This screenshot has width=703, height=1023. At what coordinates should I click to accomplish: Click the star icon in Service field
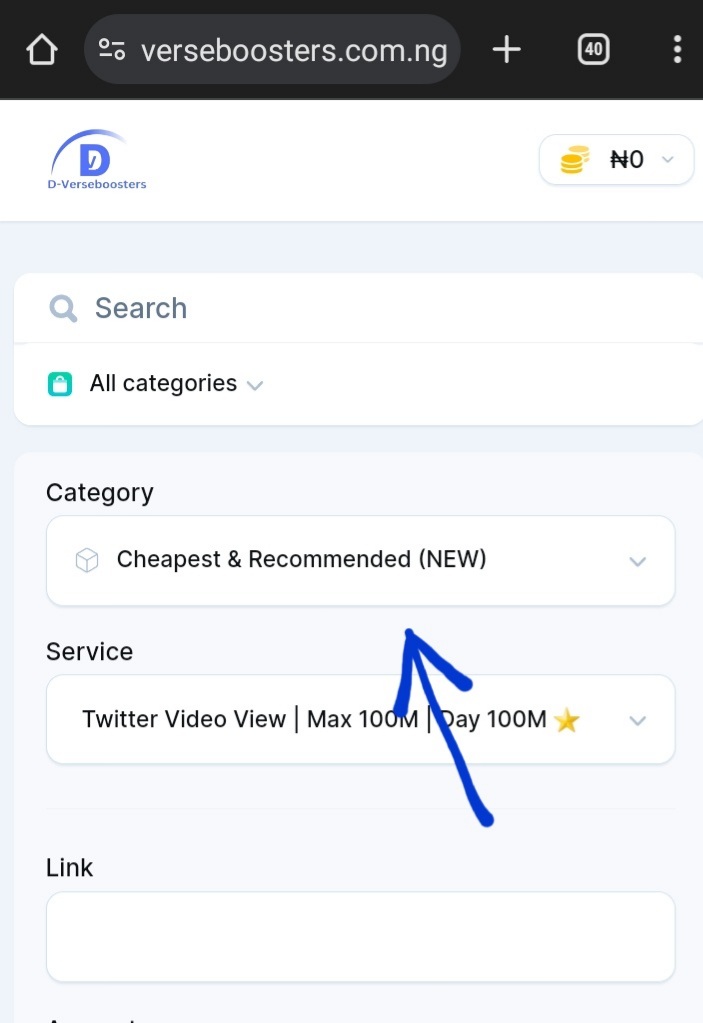coord(566,720)
